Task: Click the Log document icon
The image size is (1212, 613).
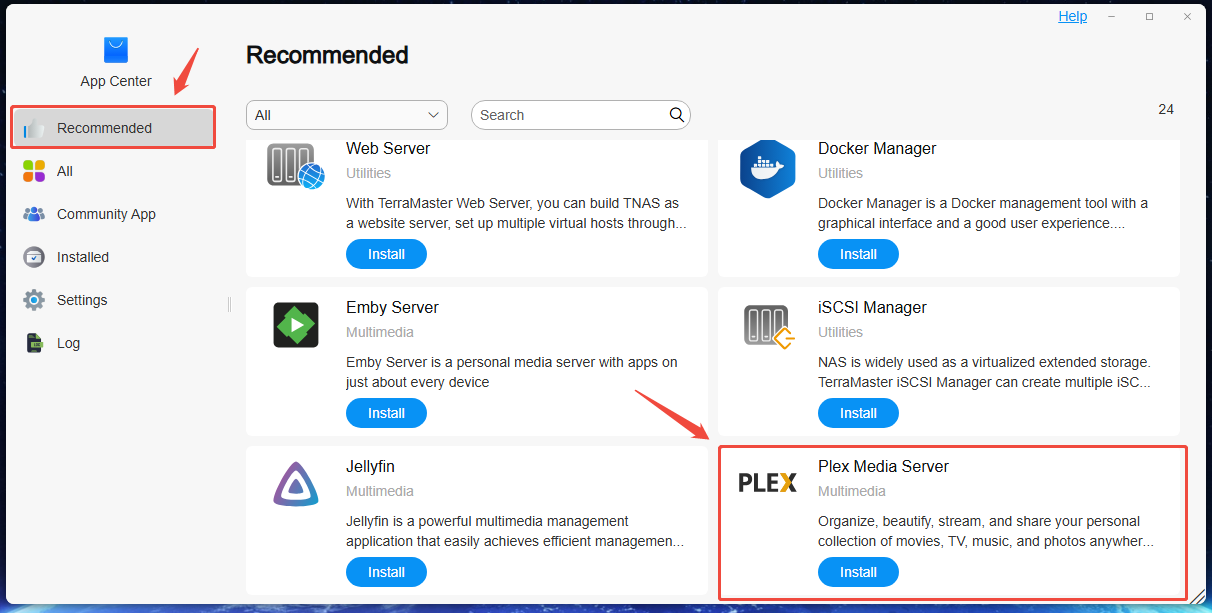Action: pyautogui.click(x=34, y=343)
